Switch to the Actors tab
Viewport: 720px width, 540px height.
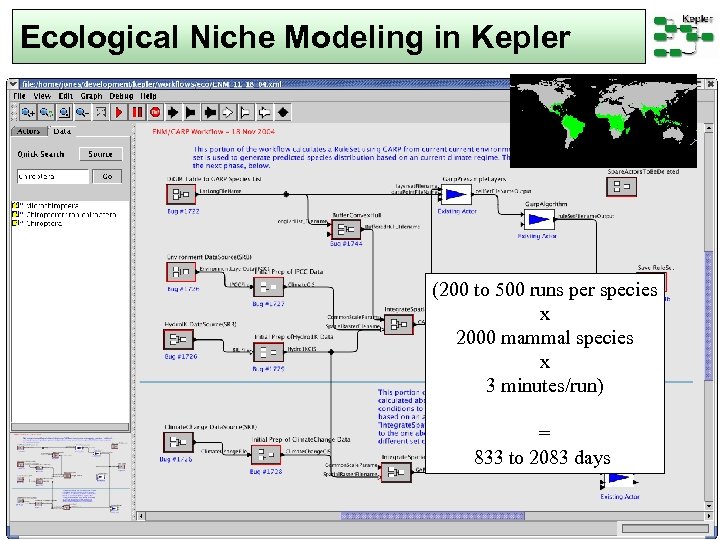click(28, 131)
